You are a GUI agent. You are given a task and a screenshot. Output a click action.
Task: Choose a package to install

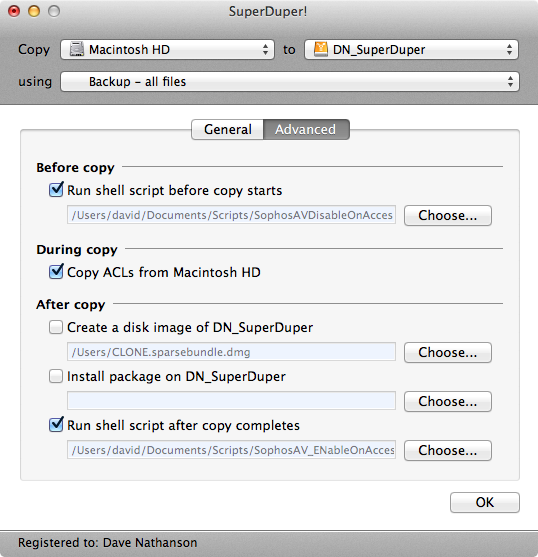tap(448, 401)
